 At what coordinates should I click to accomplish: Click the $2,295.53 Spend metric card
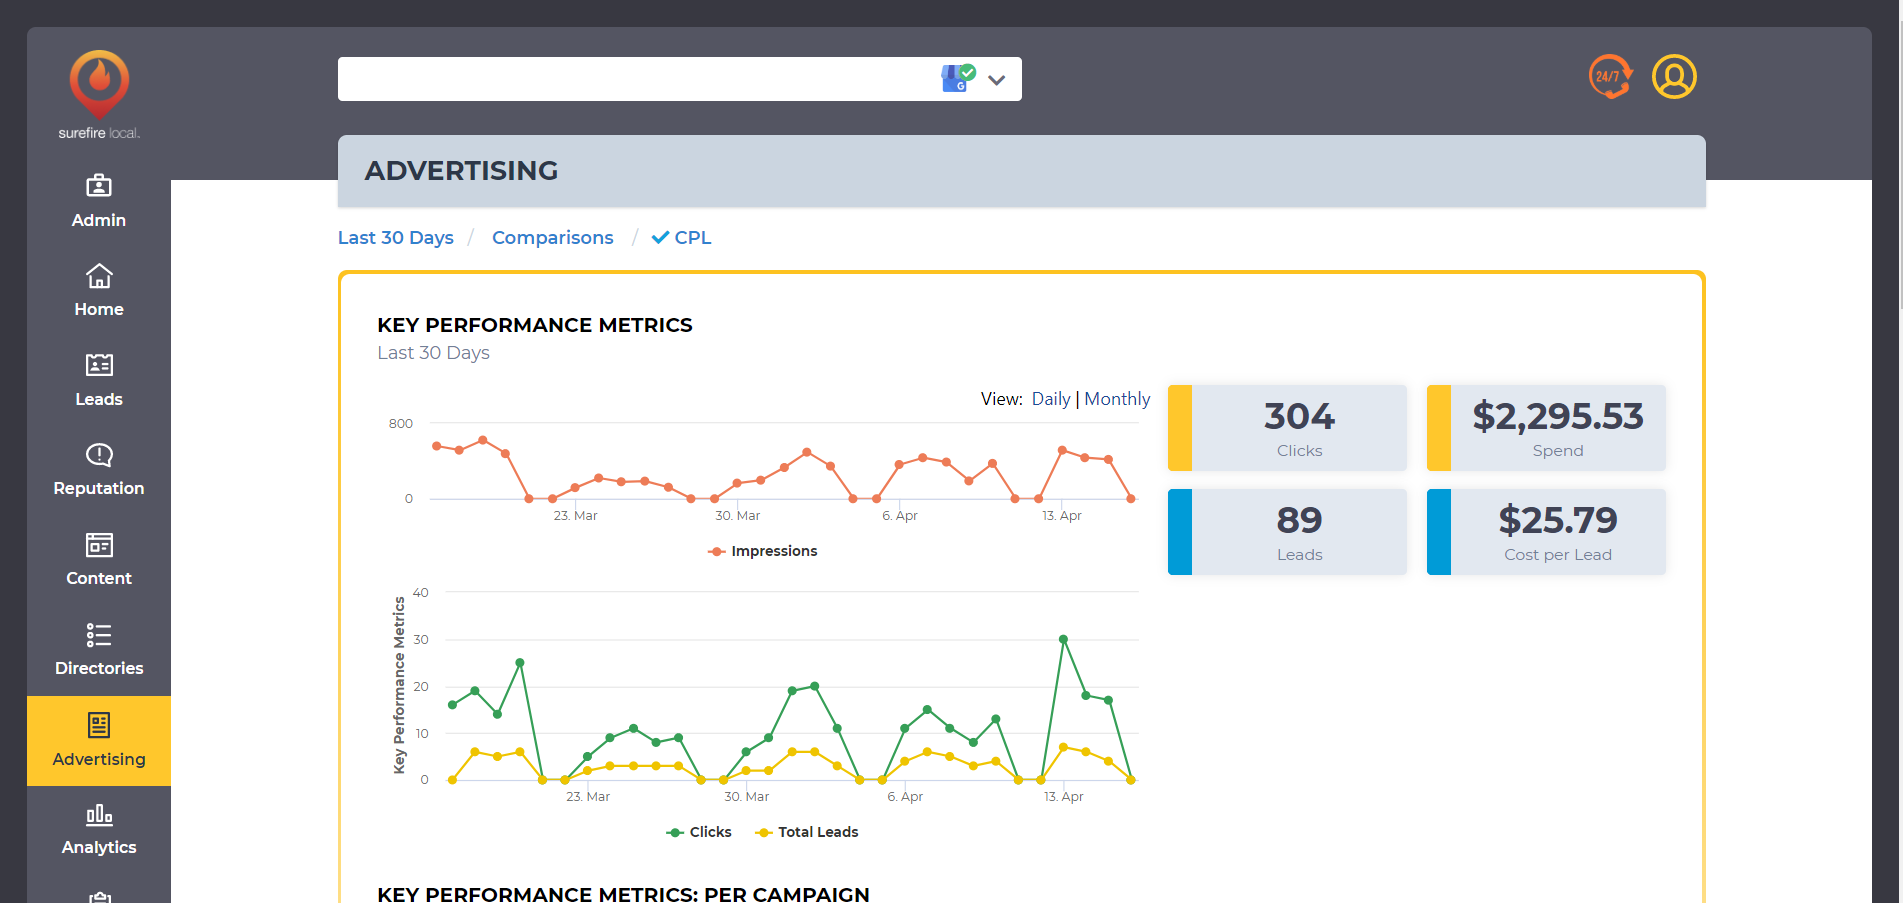(1546, 428)
